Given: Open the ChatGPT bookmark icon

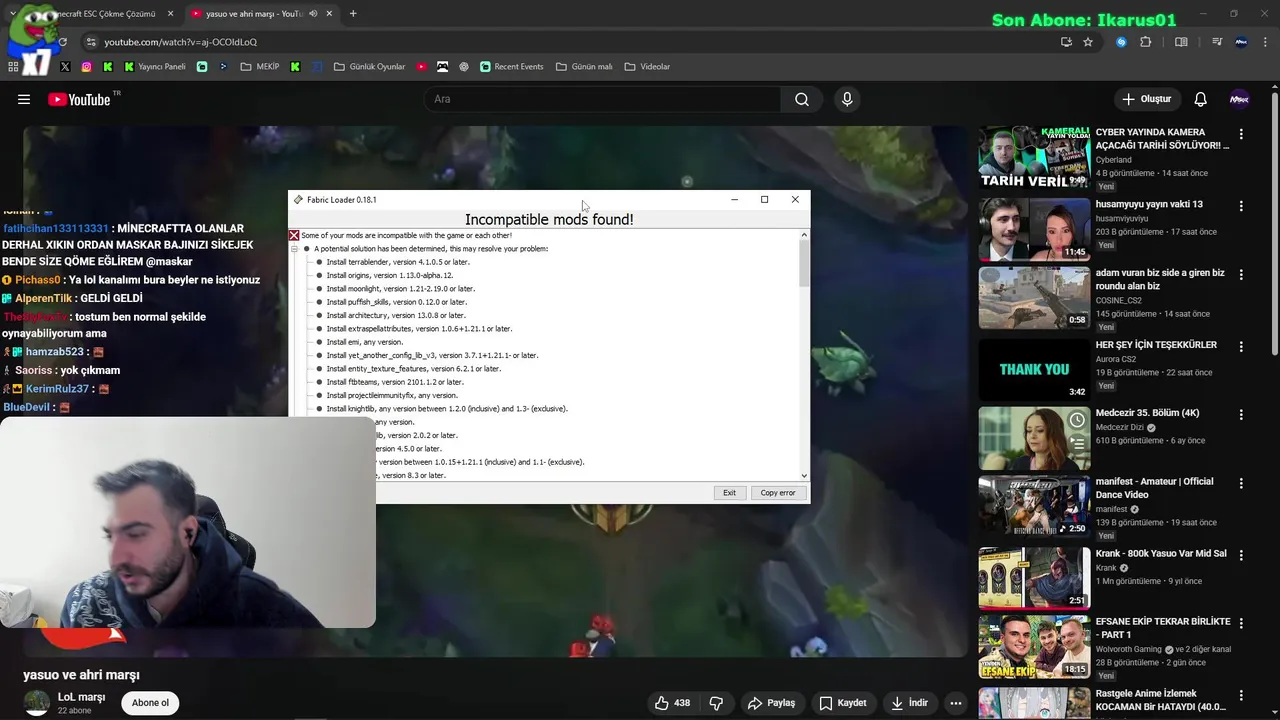Looking at the screenshot, I should (x=464, y=67).
